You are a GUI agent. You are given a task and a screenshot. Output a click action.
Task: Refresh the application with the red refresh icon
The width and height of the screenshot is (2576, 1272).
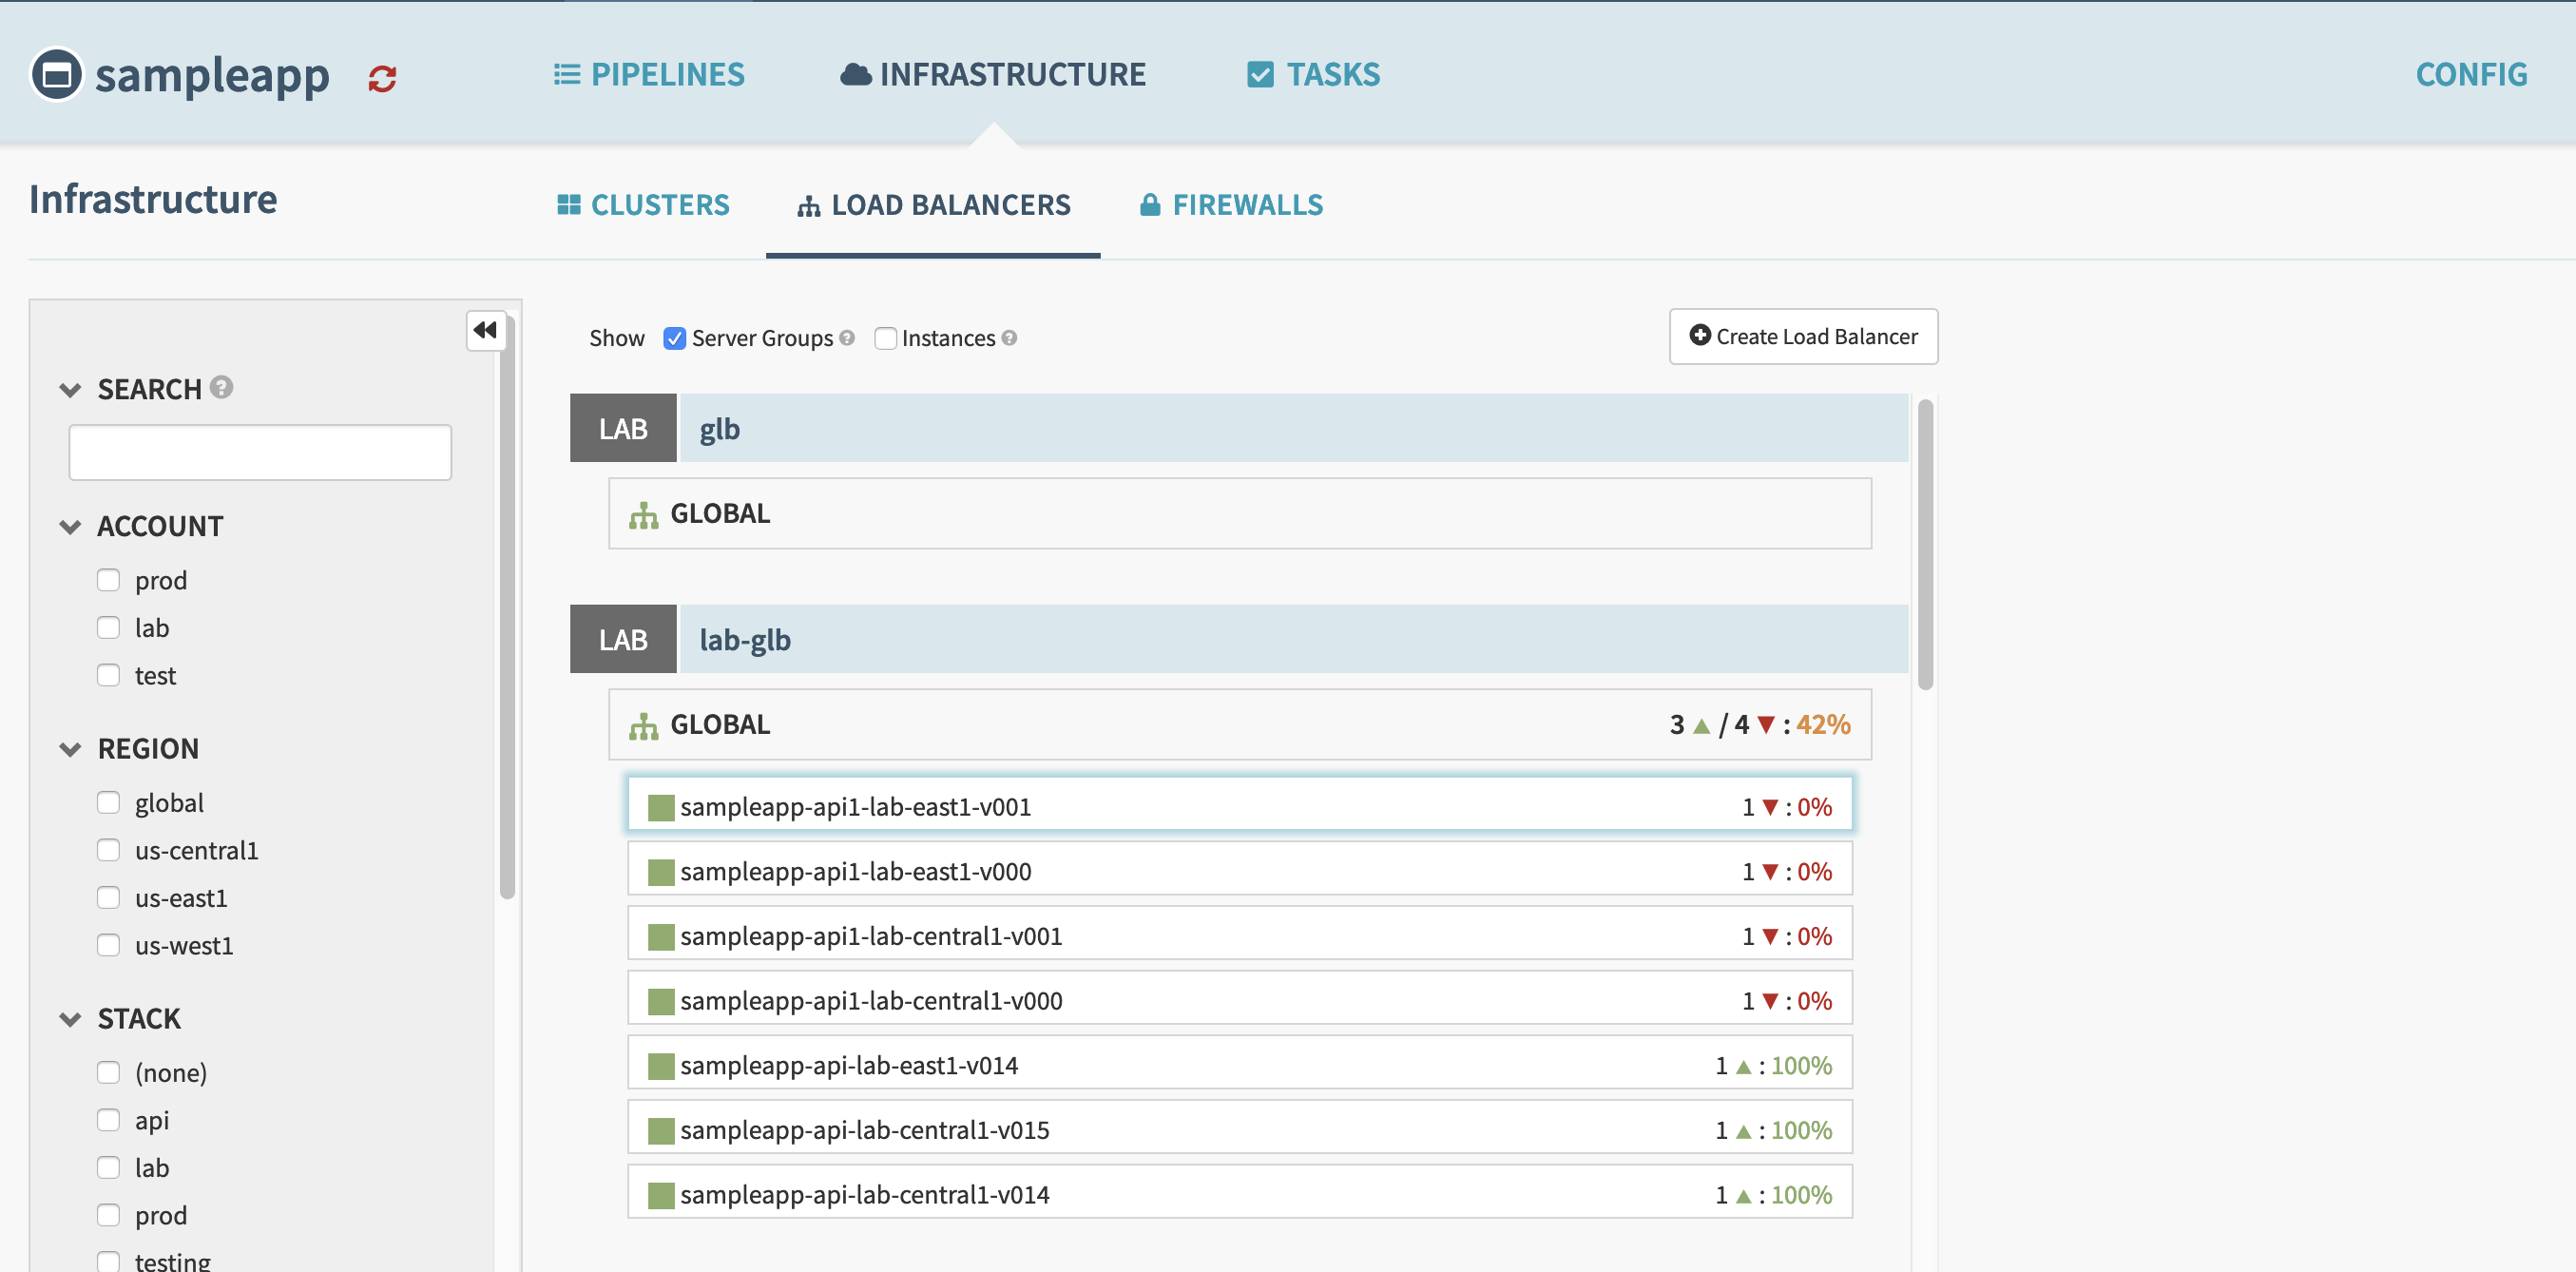tap(382, 77)
